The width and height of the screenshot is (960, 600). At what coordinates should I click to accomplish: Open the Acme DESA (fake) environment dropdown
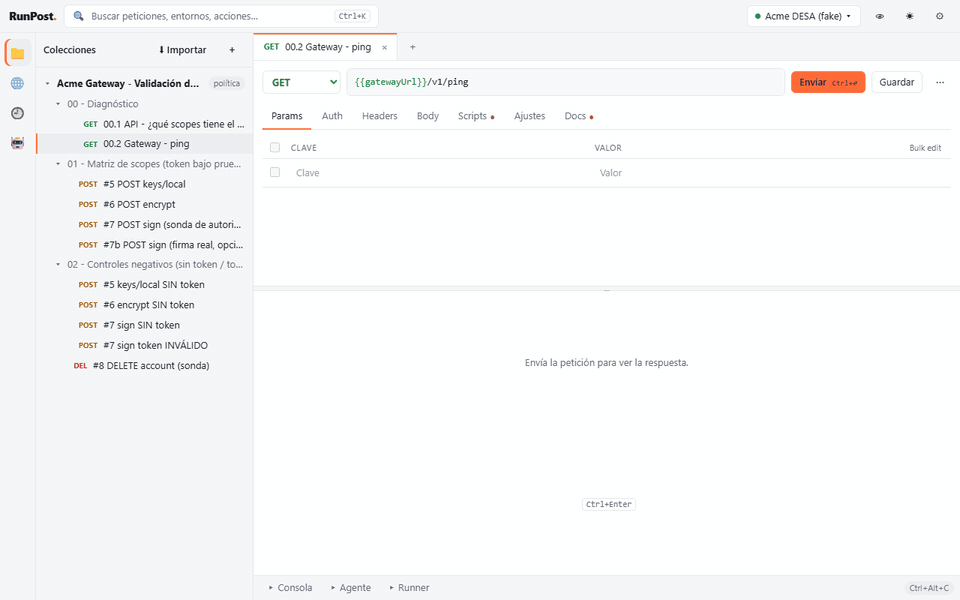coord(803,17)
